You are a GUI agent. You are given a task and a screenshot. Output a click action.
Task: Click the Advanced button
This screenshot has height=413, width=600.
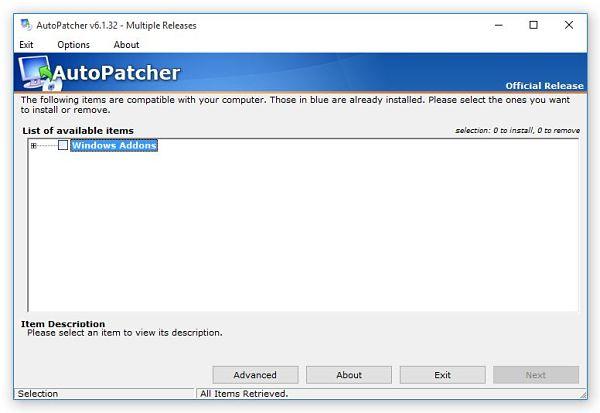[x=255, y=375]
